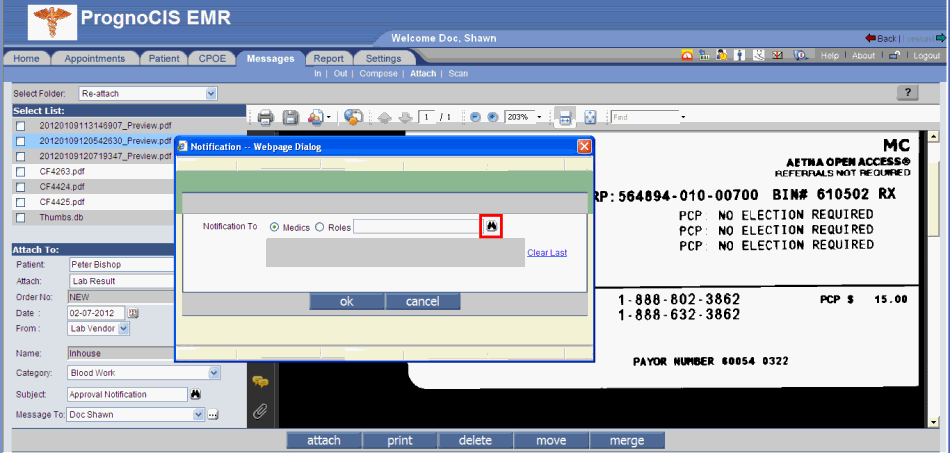Screen dimensions: 950x453
Task: Click the stethoscope icon in top bar
Action: pyautogui.click(x=759, y=55)
